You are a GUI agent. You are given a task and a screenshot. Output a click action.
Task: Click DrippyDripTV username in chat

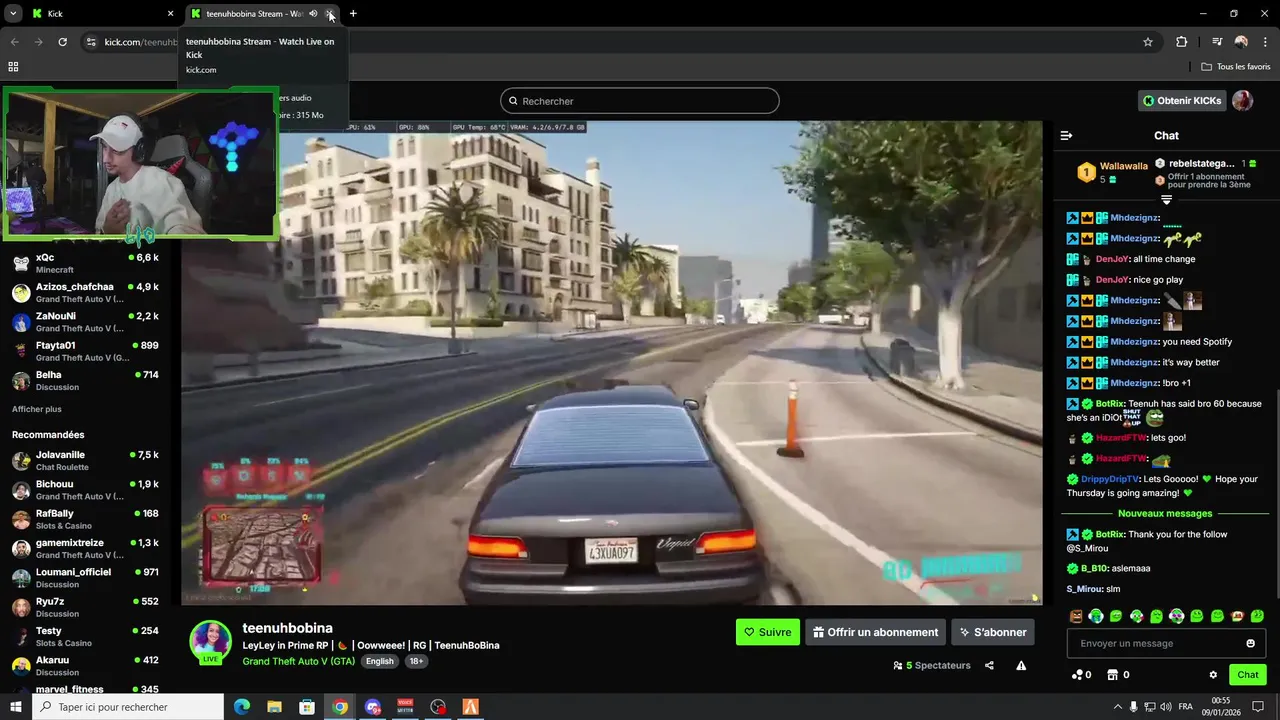click(x=1110, y=479)
